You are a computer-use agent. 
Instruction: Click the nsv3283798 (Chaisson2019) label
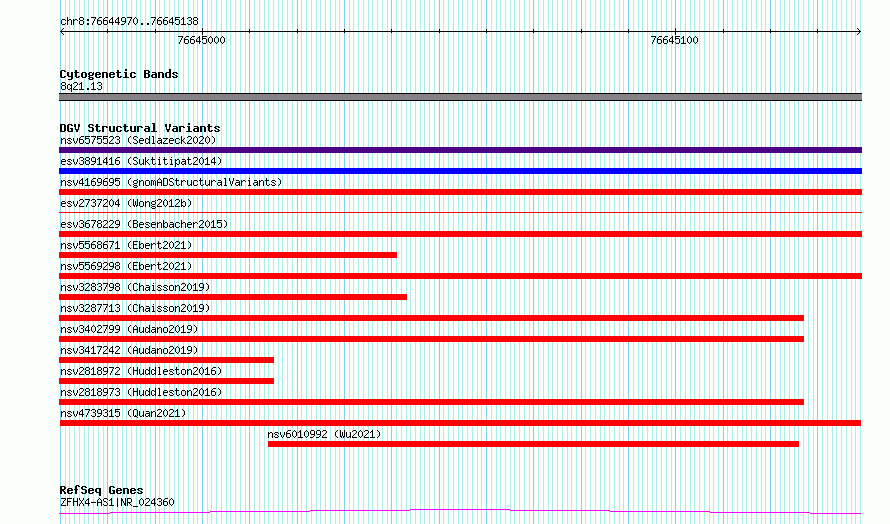[x=135, y=287]
